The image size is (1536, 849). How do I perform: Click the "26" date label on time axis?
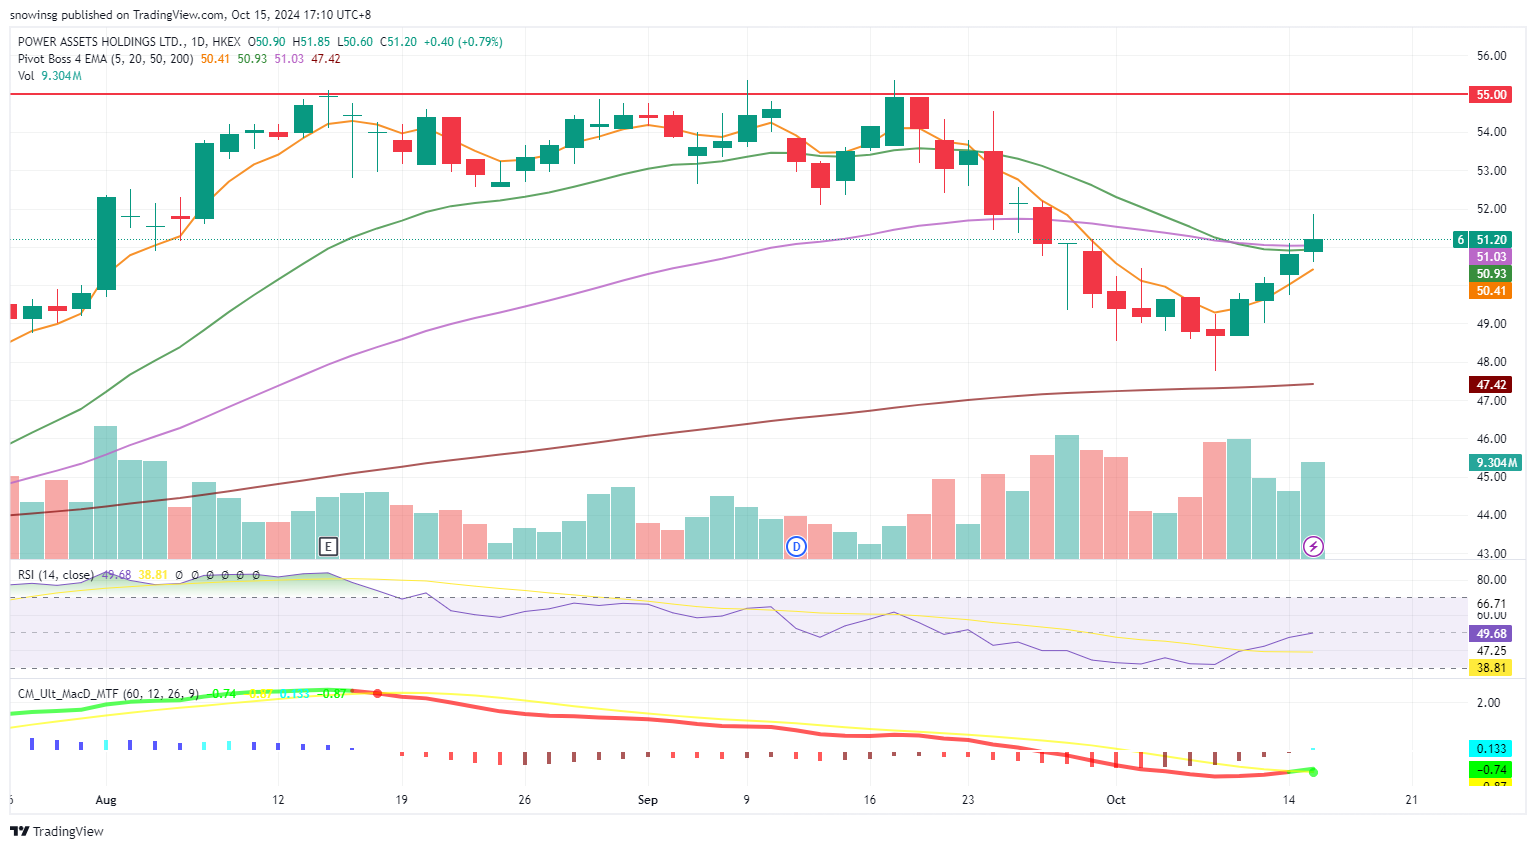[525, 800]
